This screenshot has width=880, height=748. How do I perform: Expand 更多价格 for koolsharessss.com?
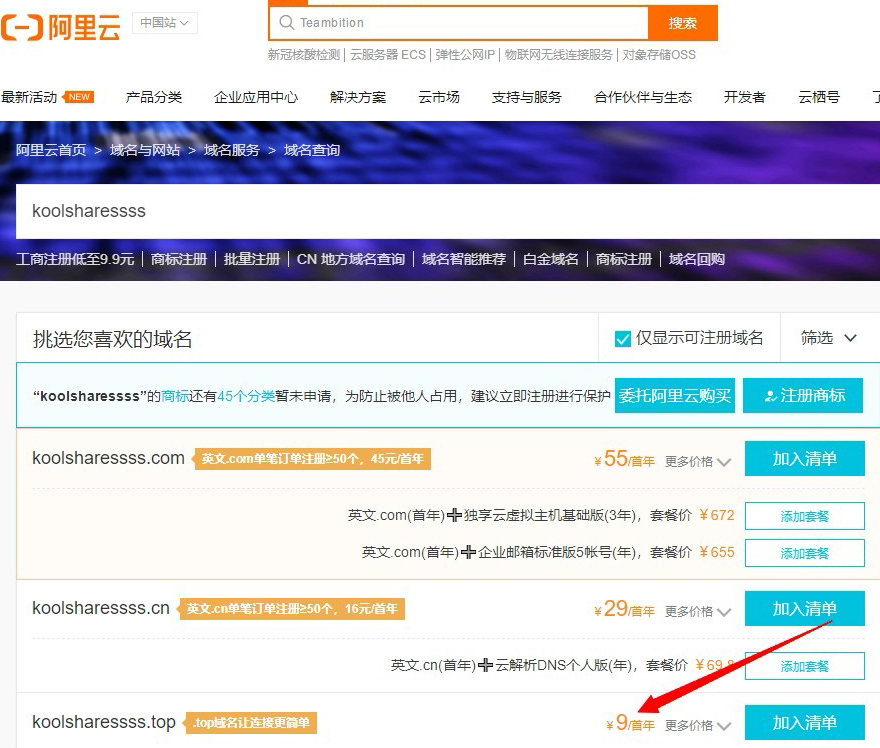(x=698, y=461)
